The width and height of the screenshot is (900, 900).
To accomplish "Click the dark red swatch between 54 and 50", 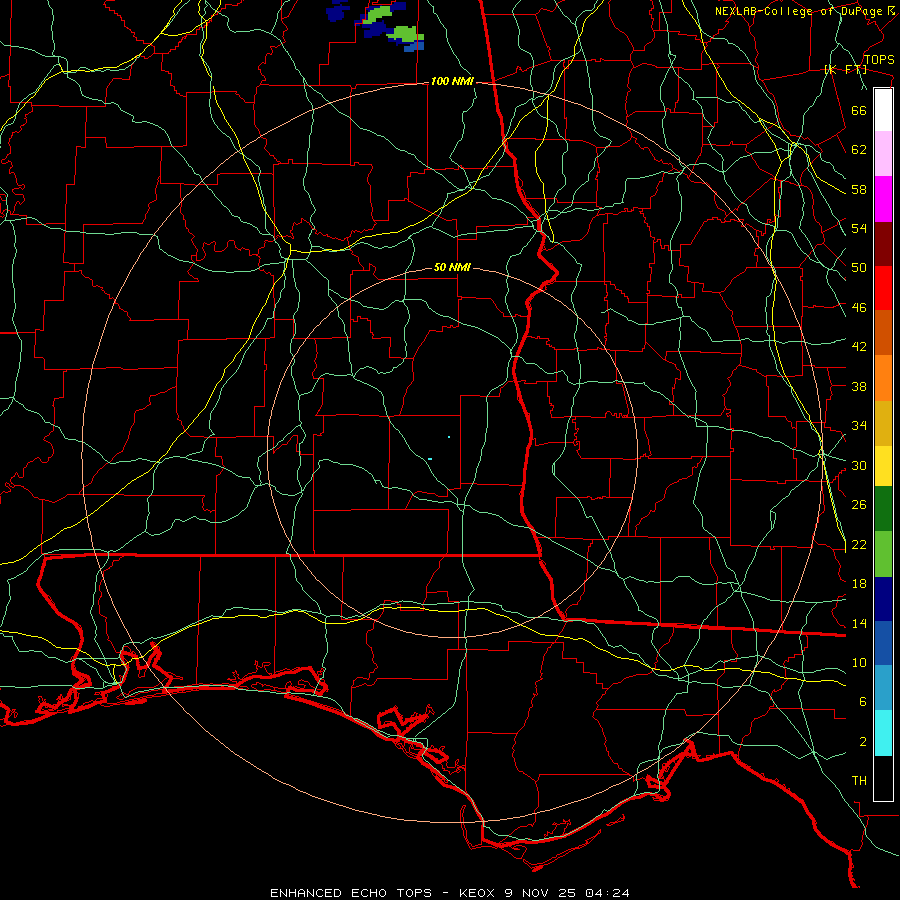I will coord(883,243).
